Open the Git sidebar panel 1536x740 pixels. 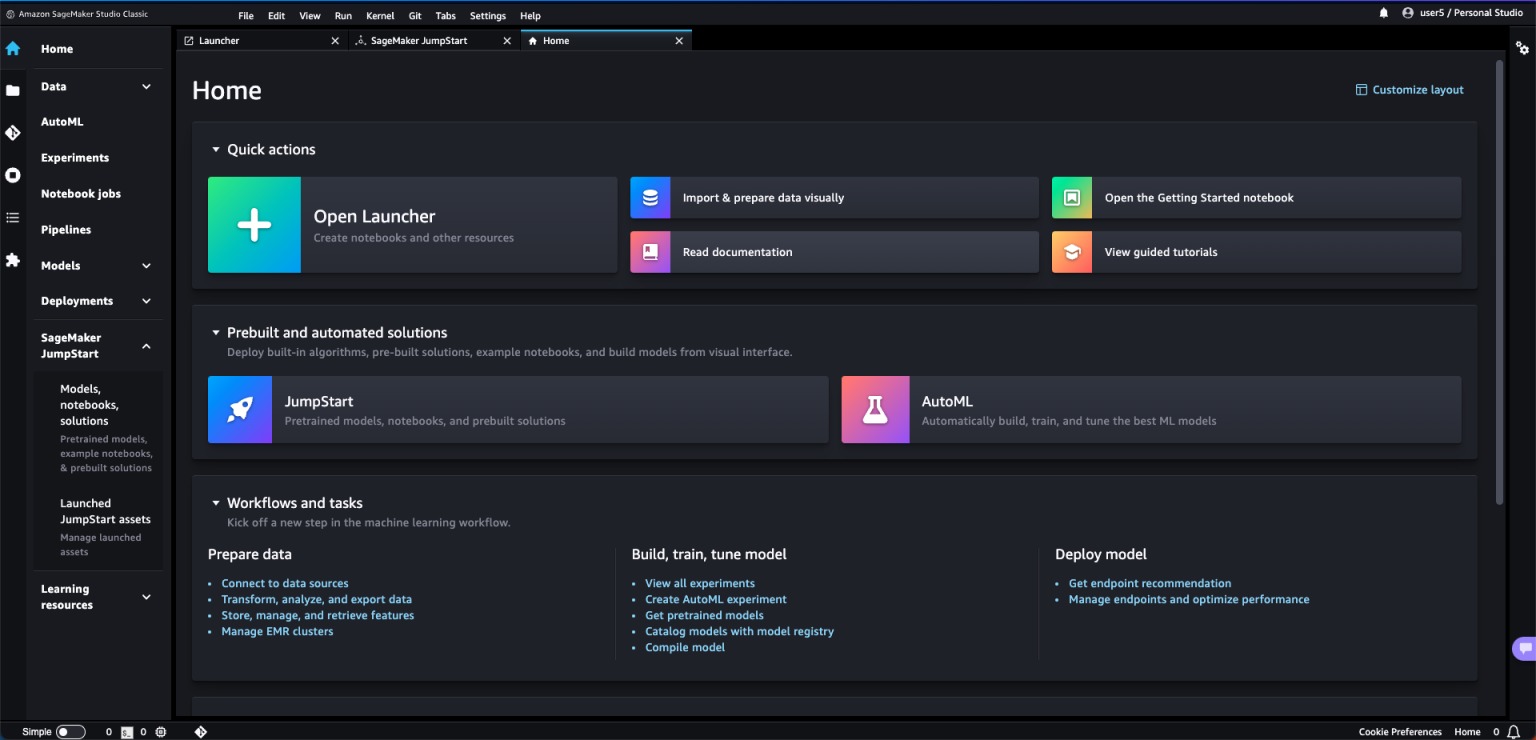pos(13,132)
